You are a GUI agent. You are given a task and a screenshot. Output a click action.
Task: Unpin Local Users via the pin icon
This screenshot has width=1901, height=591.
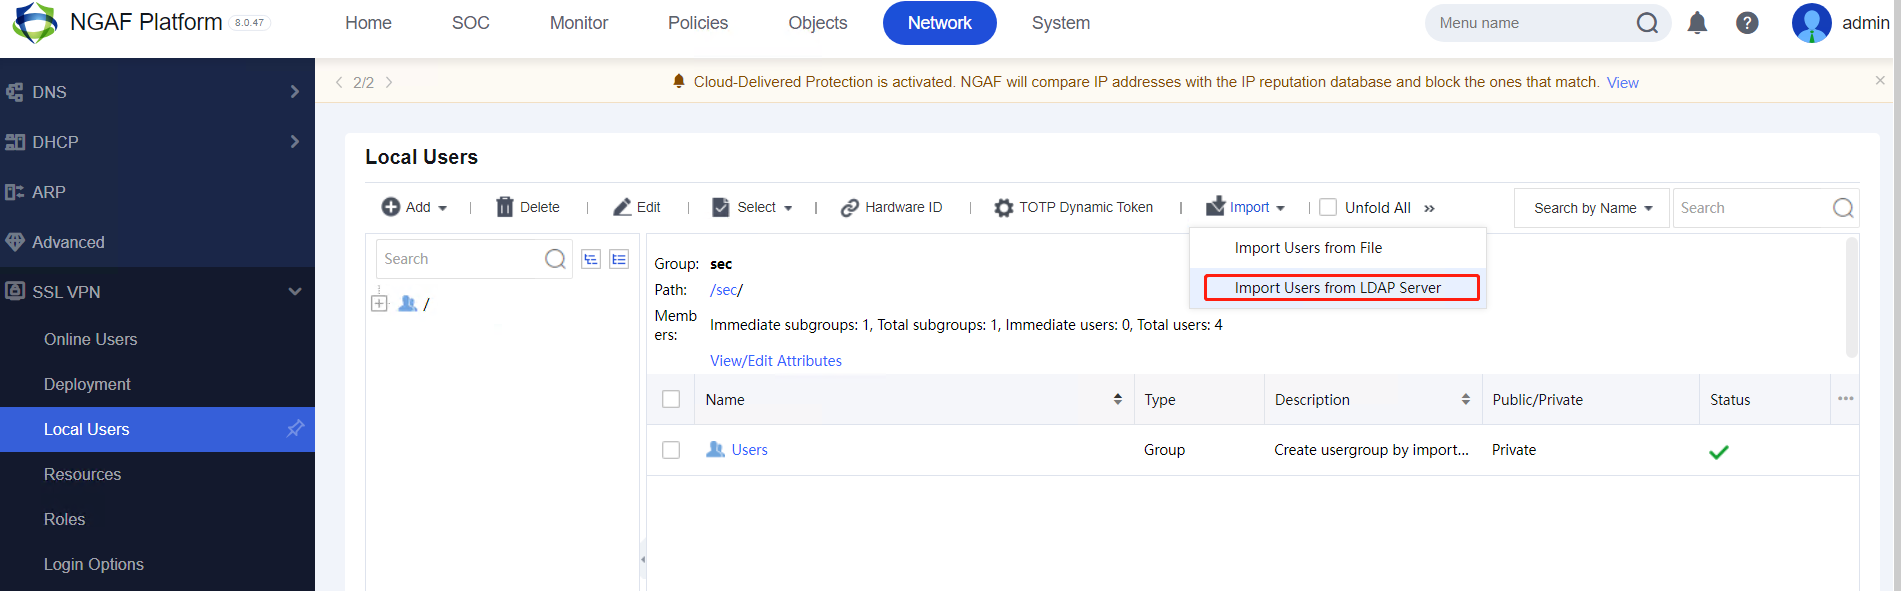click(x=295, y=429)
